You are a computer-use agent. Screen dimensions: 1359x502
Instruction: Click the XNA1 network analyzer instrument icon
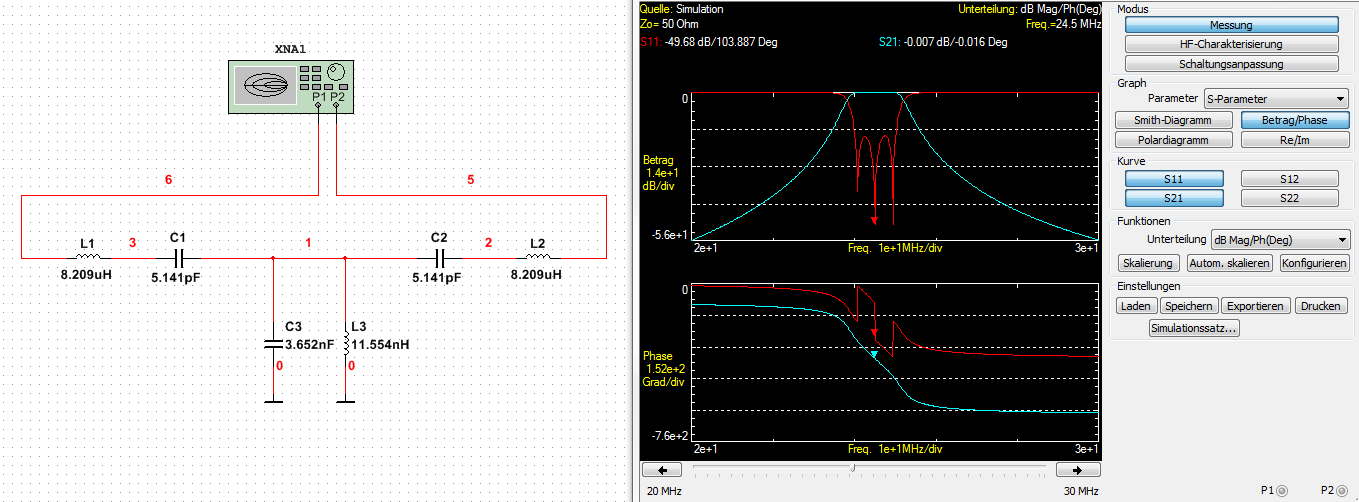292,86
